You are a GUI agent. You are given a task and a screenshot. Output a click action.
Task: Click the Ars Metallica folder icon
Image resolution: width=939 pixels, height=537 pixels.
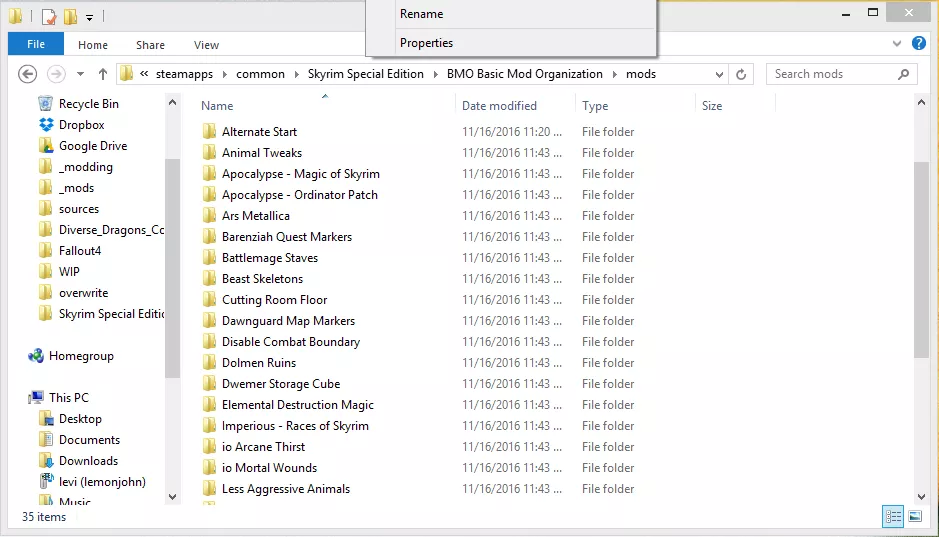pos(209,216)
